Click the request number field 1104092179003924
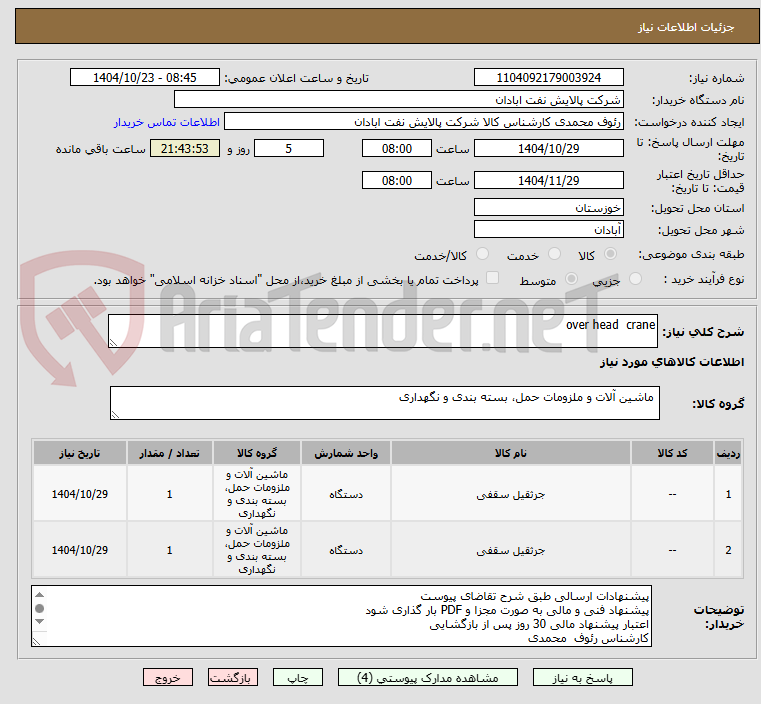The image size is (761, 704). [x=548, y=78]
